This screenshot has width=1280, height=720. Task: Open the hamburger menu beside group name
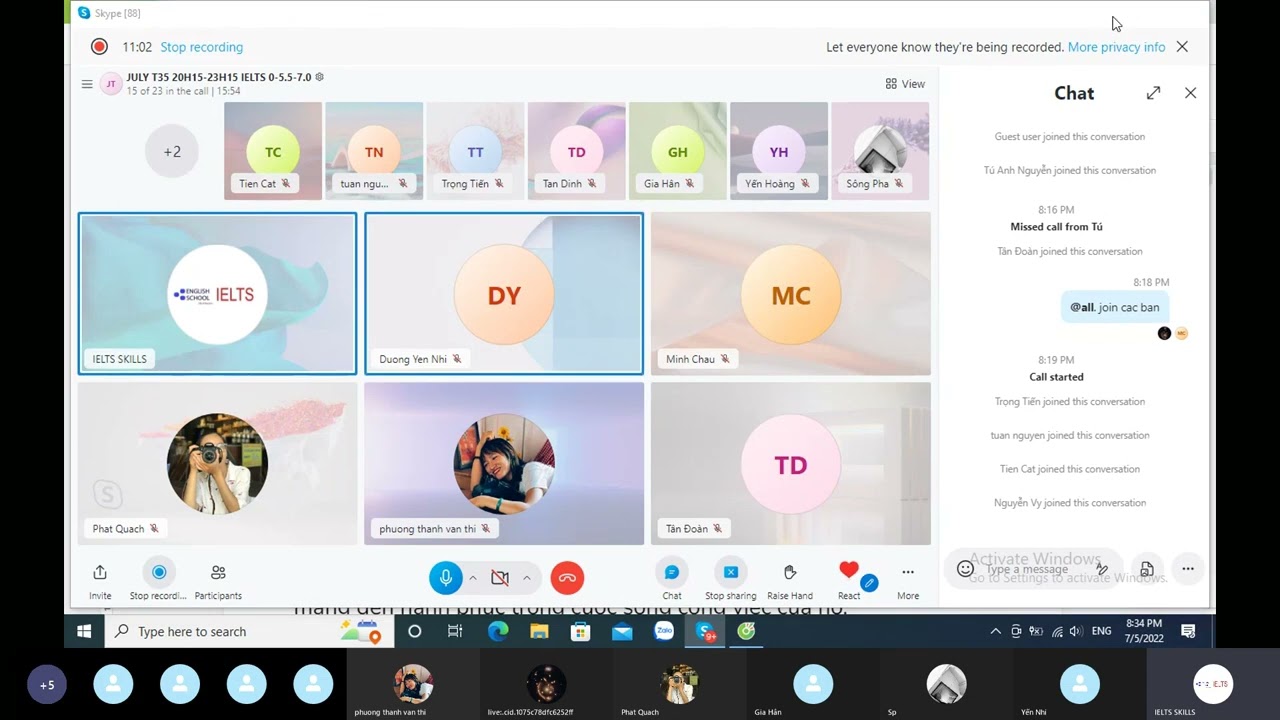pos(87,84)
